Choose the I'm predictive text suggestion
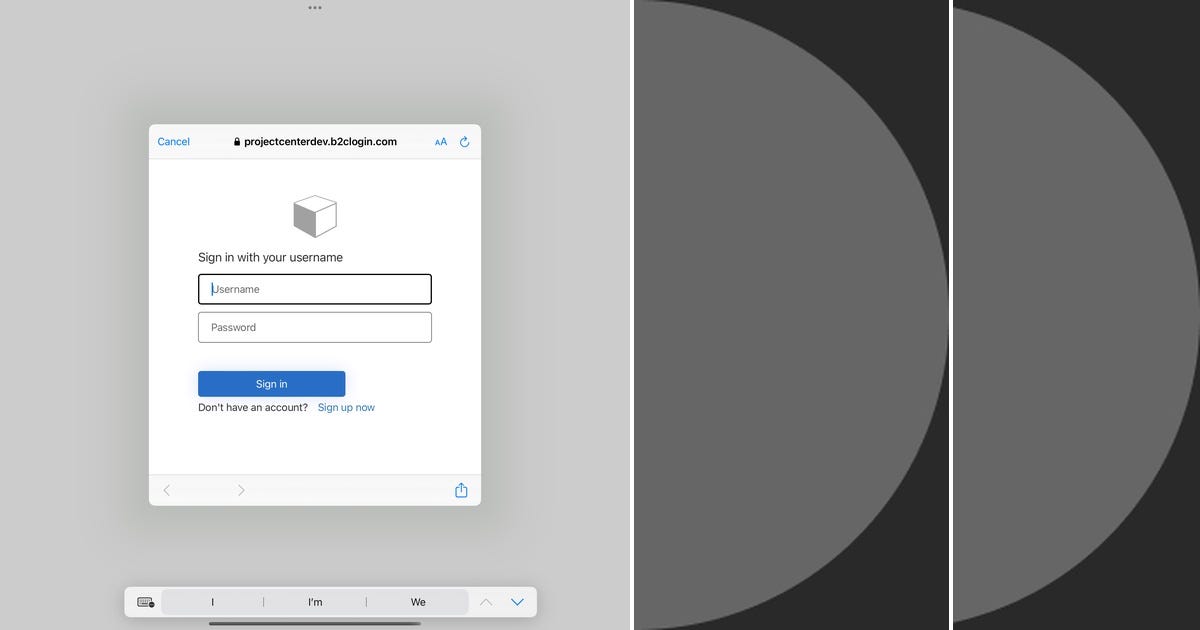 [x=315, y=601]
